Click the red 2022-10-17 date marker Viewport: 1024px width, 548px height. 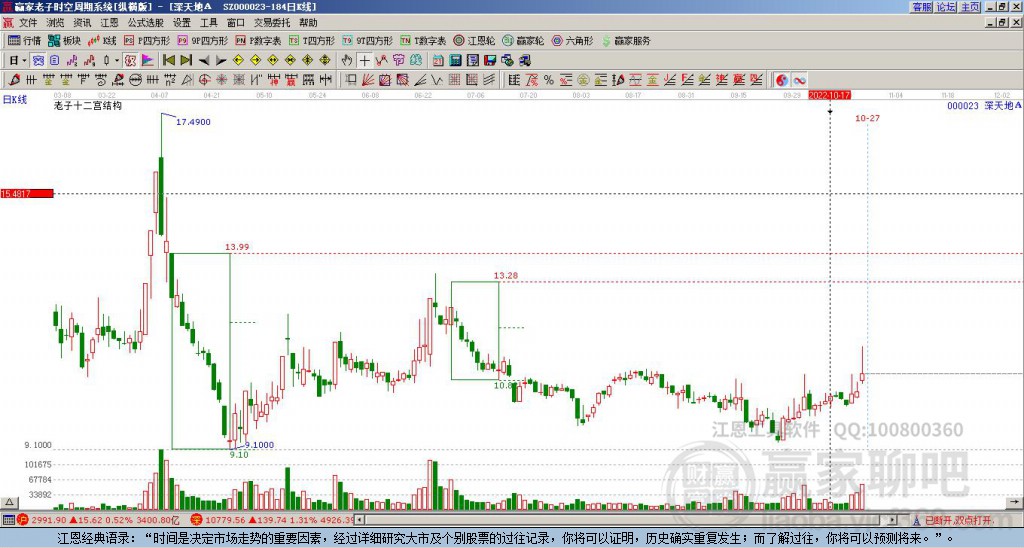click(x=829, y=95)
